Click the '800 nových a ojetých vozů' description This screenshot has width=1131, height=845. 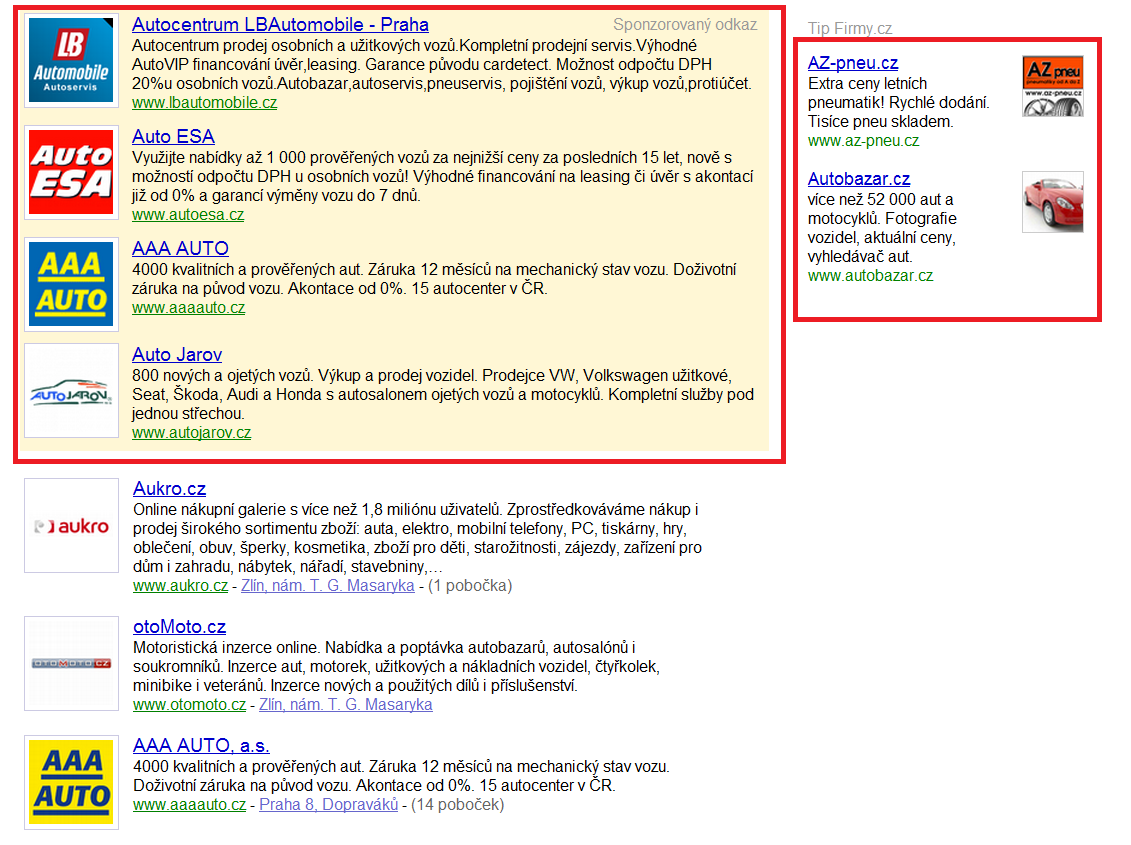coord(443,394)
